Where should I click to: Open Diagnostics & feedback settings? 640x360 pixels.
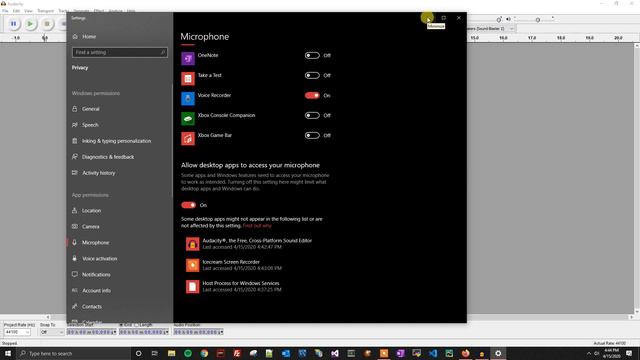(108, 157)
